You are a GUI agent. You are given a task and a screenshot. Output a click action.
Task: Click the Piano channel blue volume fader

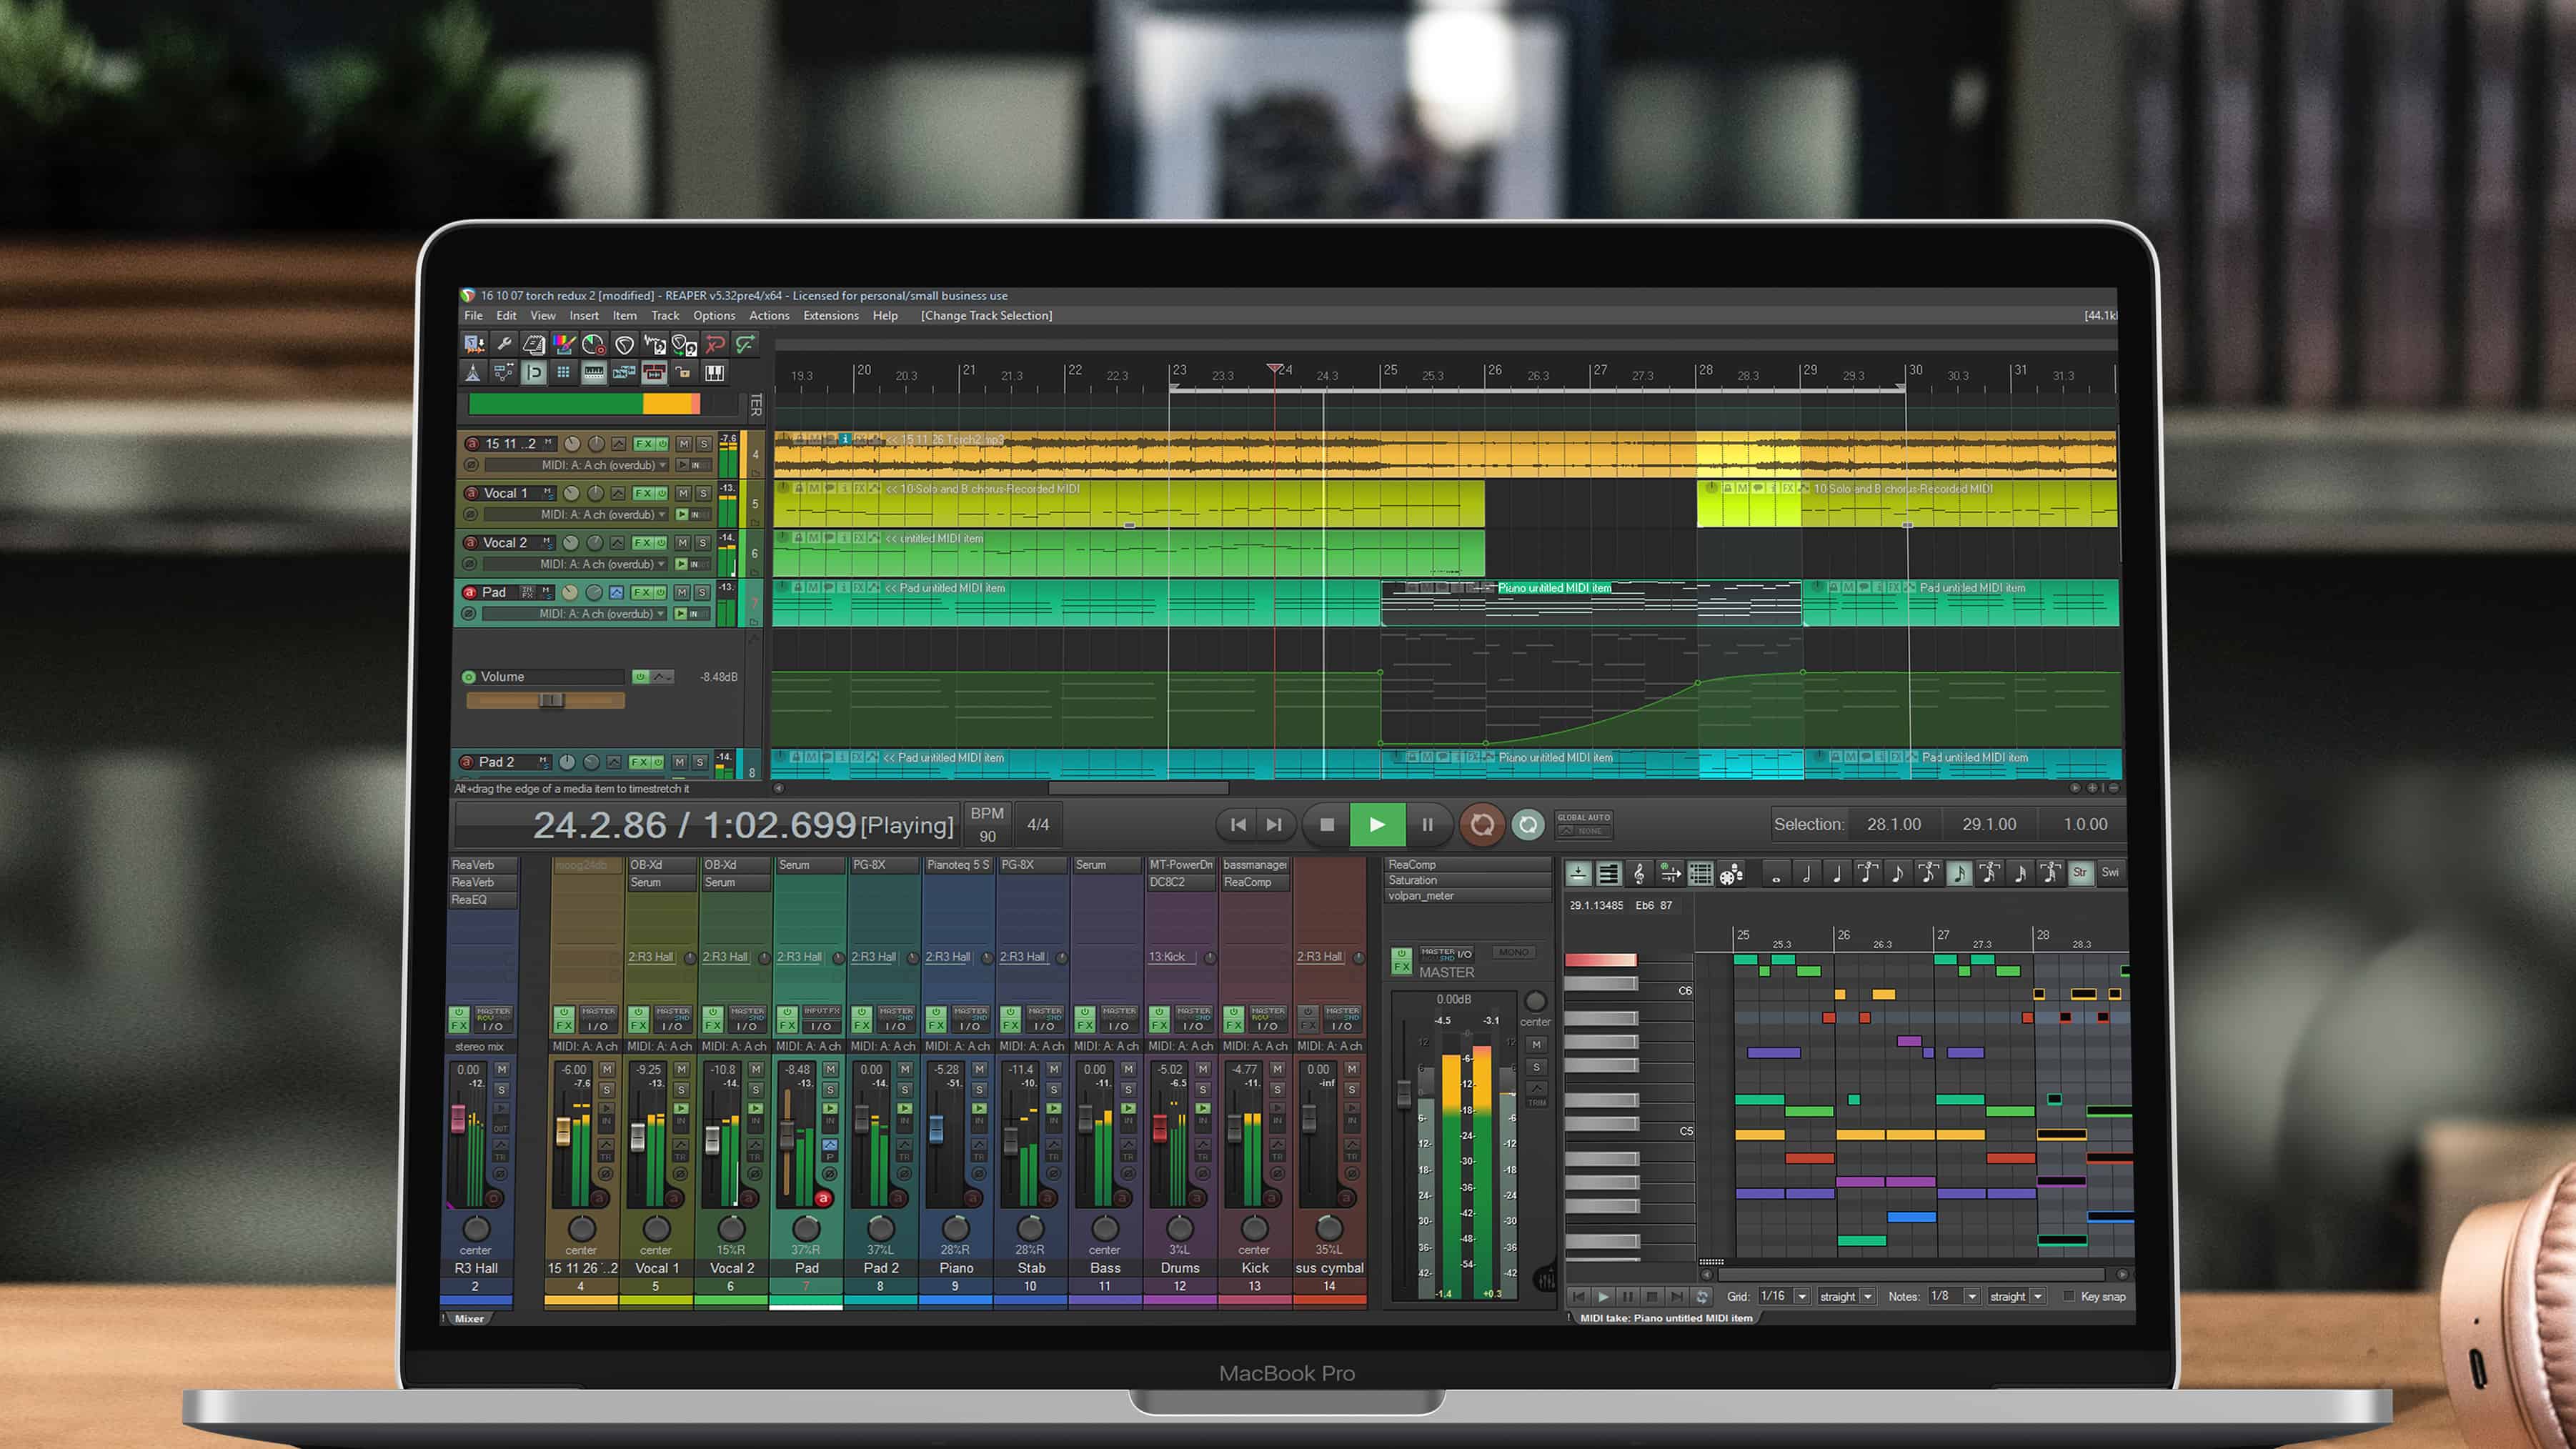(936, 1130)
